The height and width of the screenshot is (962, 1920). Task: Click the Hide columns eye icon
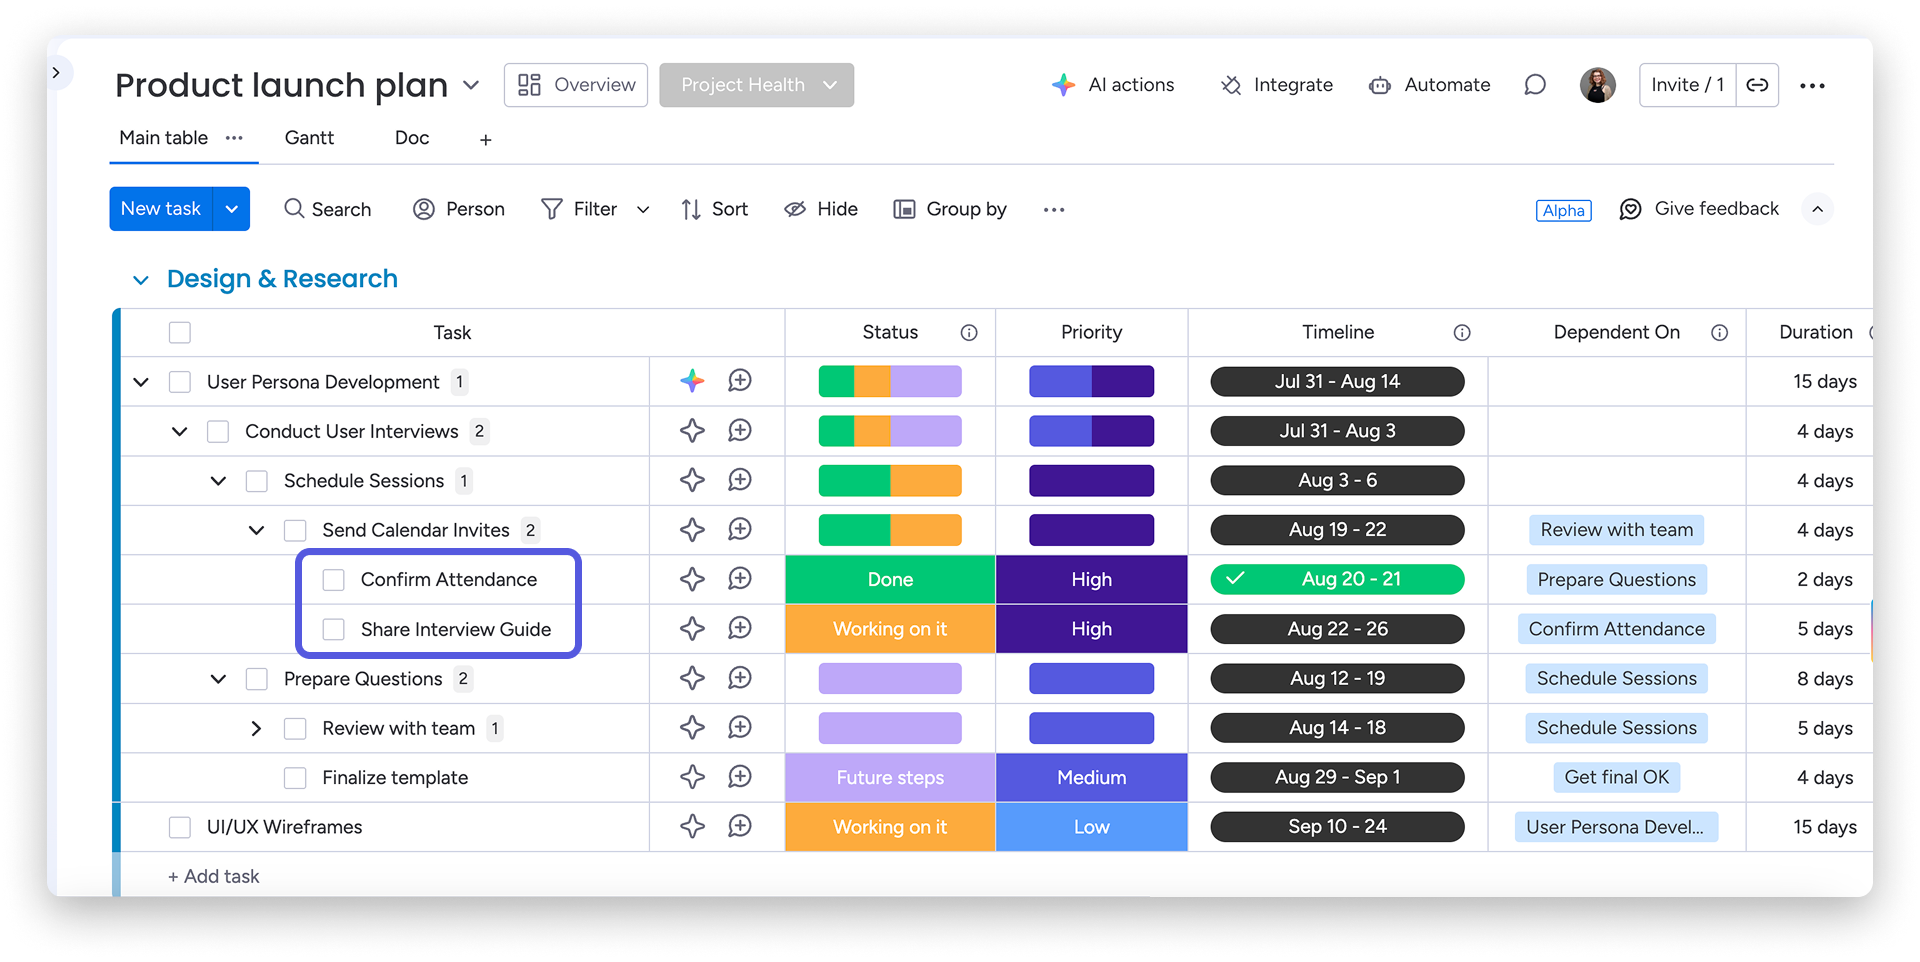click(795, 209)
